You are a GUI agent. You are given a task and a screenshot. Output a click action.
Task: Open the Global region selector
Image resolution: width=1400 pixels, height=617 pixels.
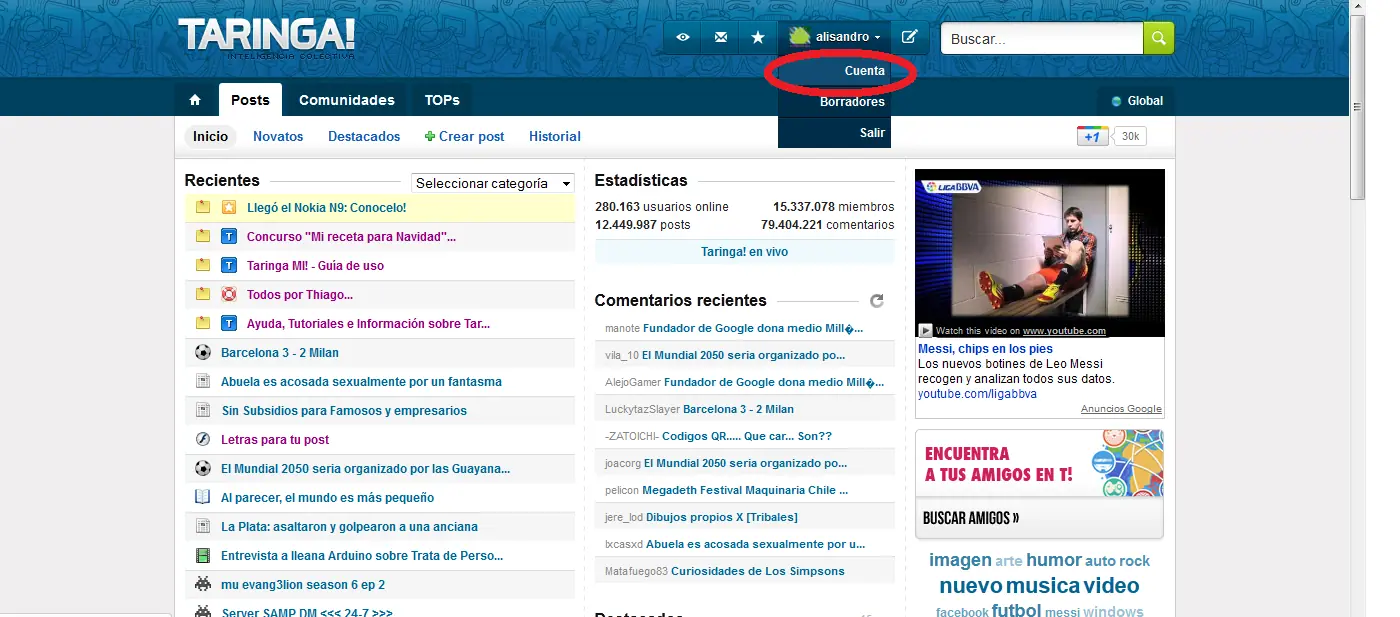(x=1137, y=100)
